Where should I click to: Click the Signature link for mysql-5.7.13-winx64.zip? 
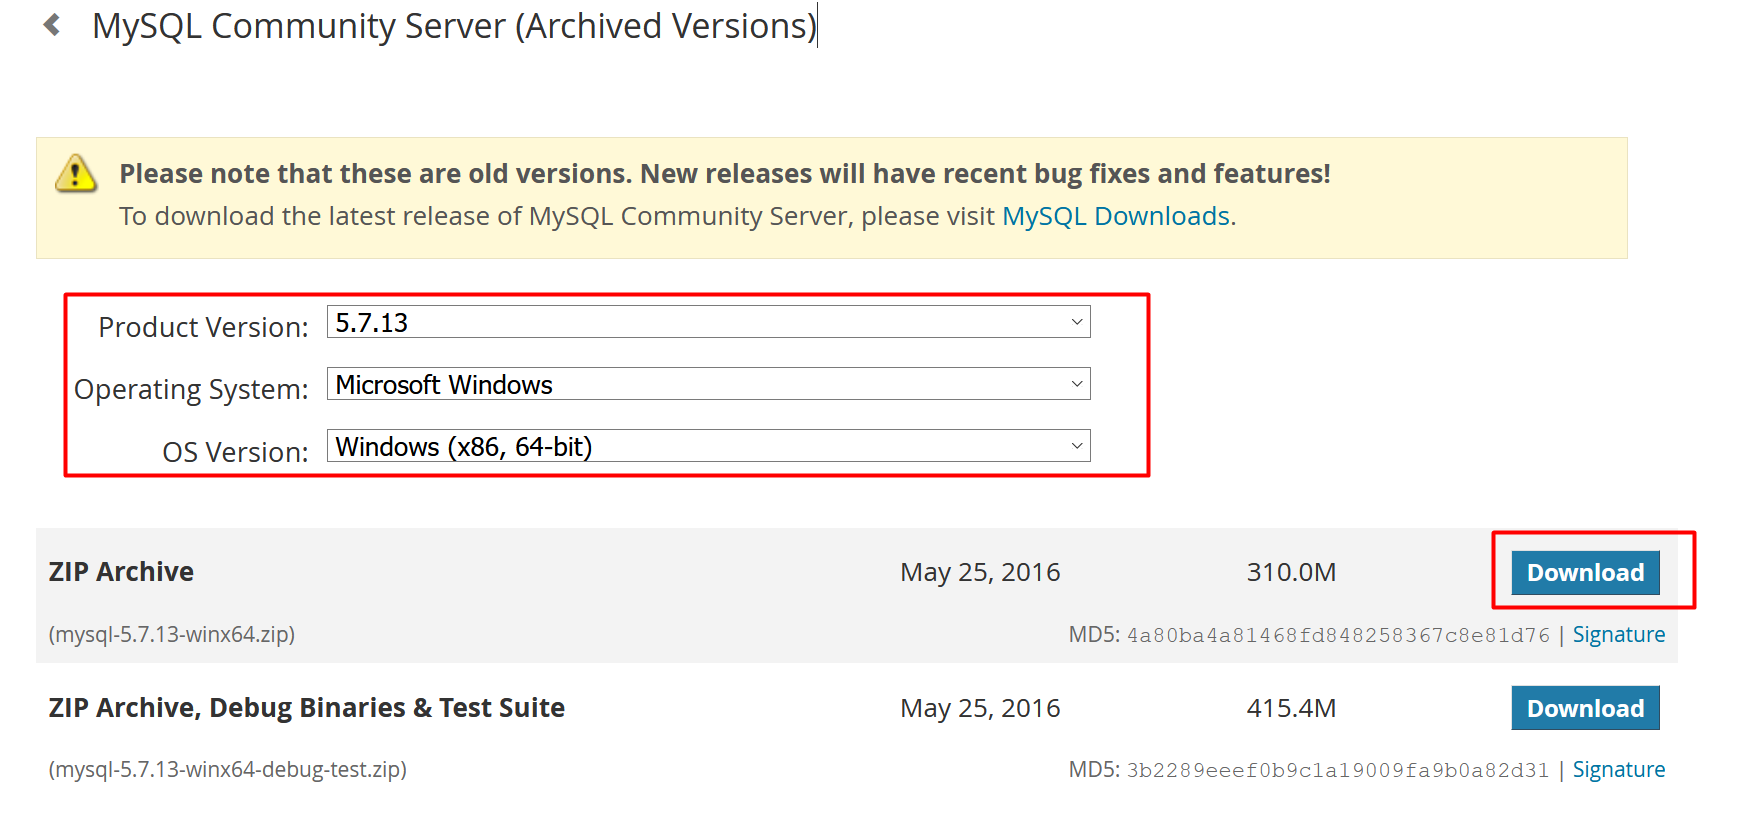click(1618, 634)
